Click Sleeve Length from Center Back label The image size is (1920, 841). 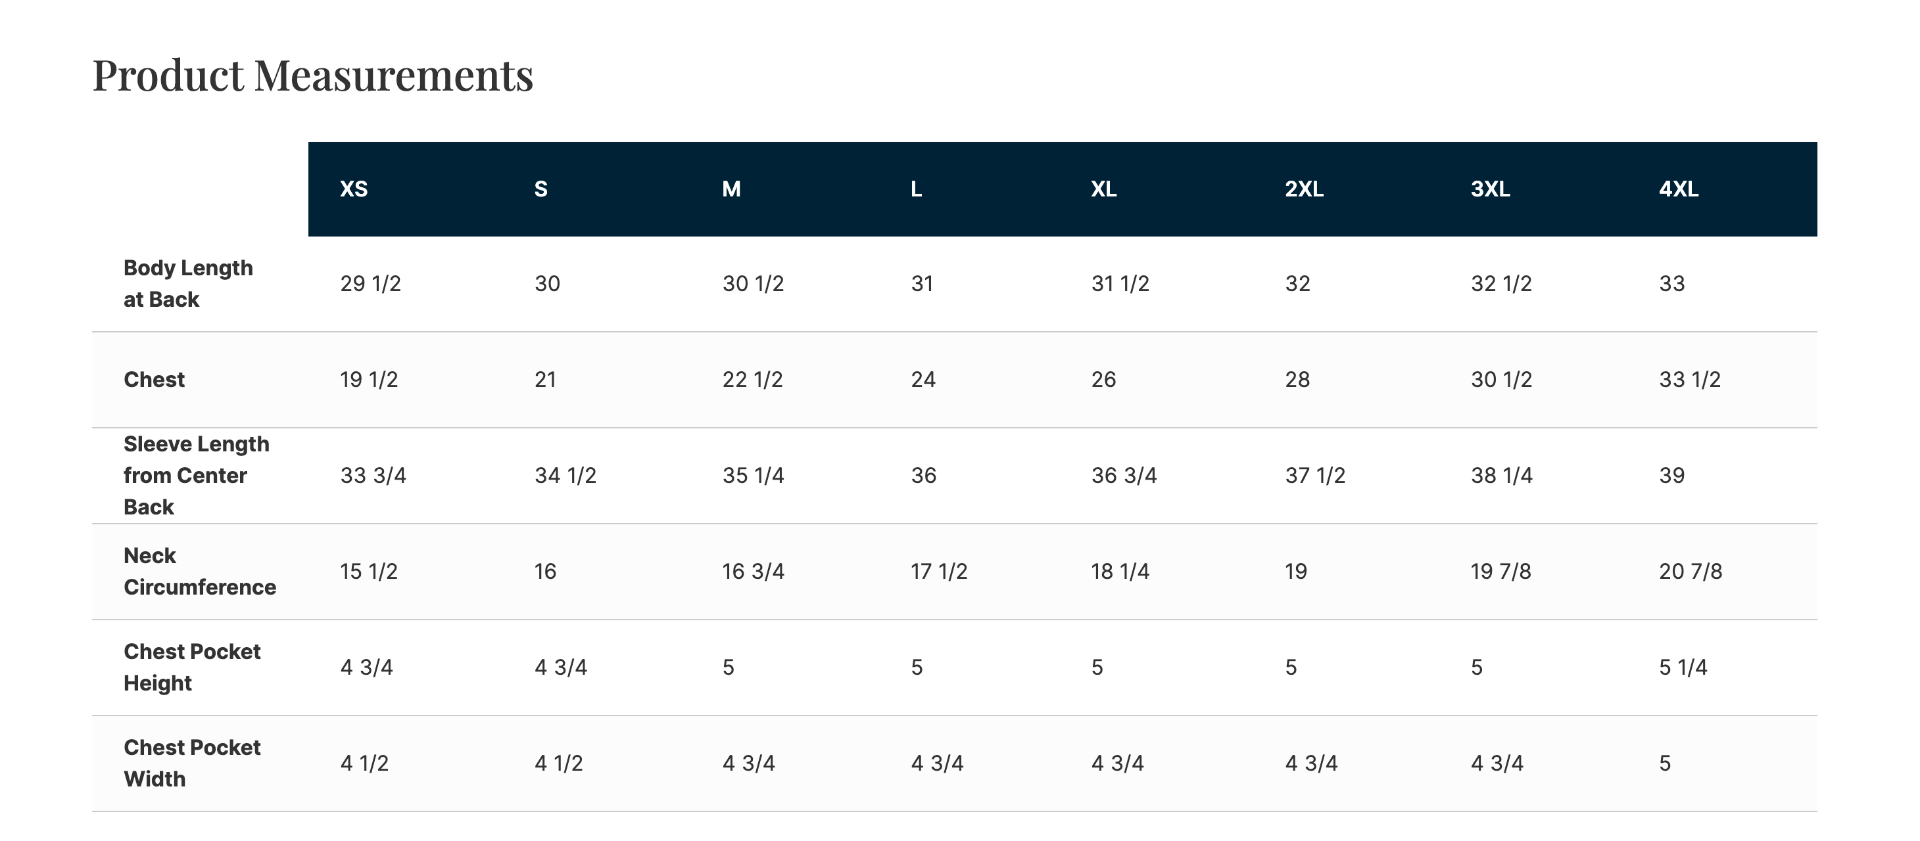click(196, 475)
